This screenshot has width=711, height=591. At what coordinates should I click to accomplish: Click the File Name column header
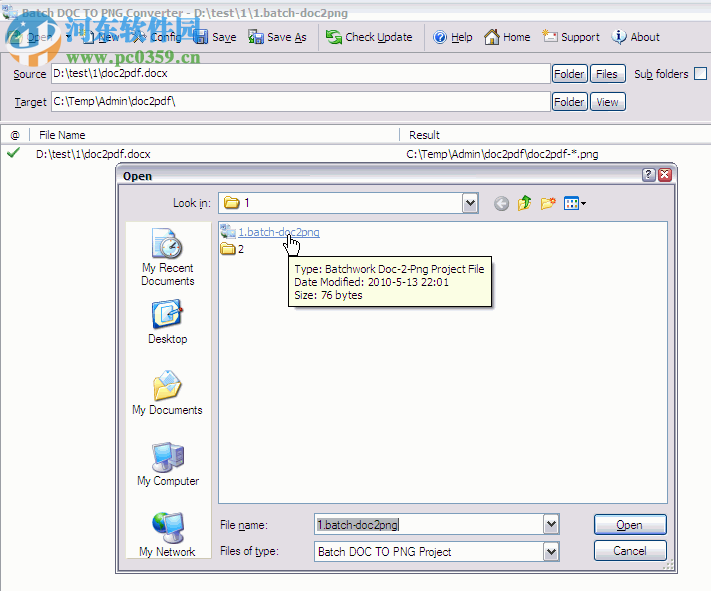[x=62, y=135]
